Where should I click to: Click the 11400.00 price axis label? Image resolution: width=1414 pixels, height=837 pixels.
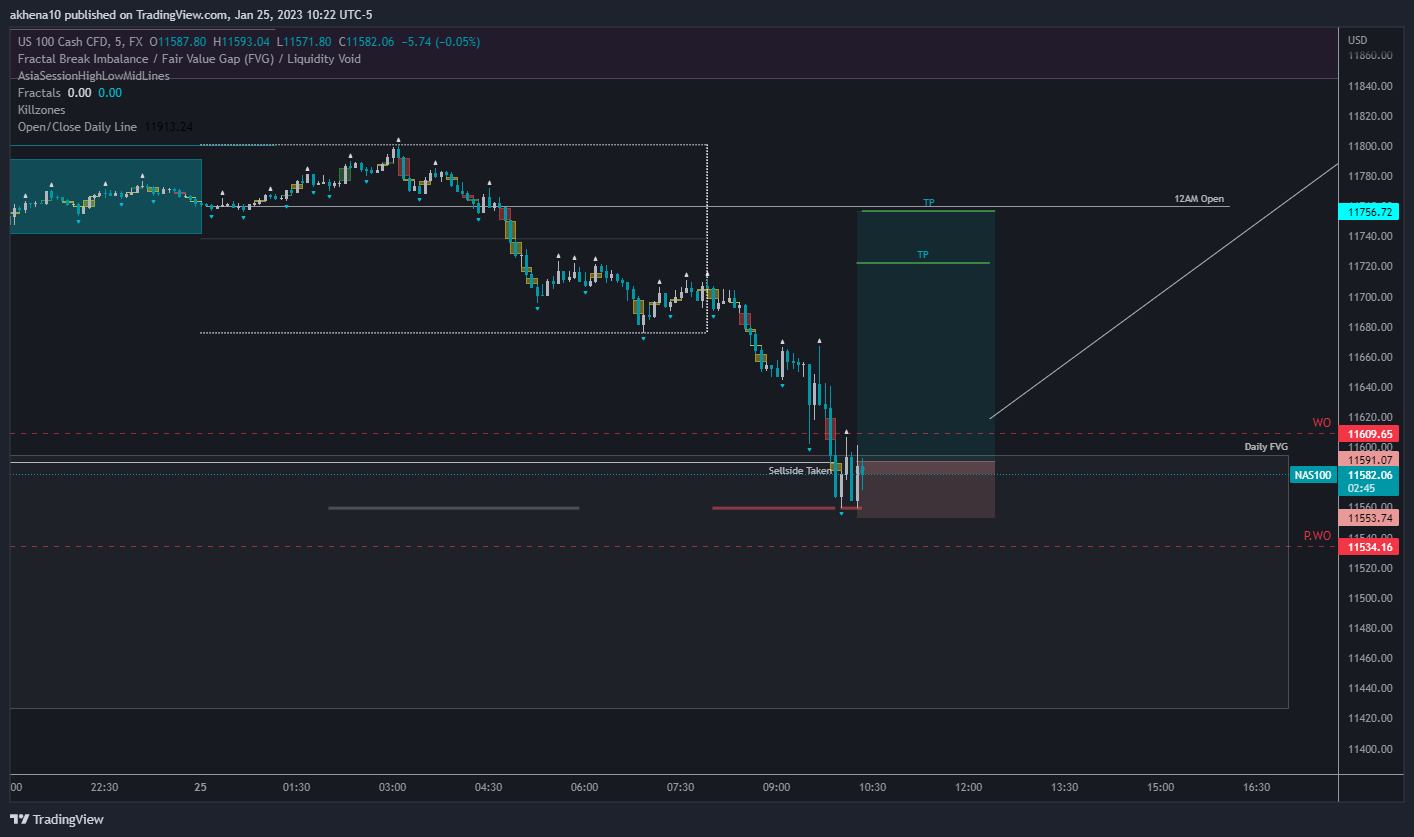pyautogui.click(x=1371, y=749)
